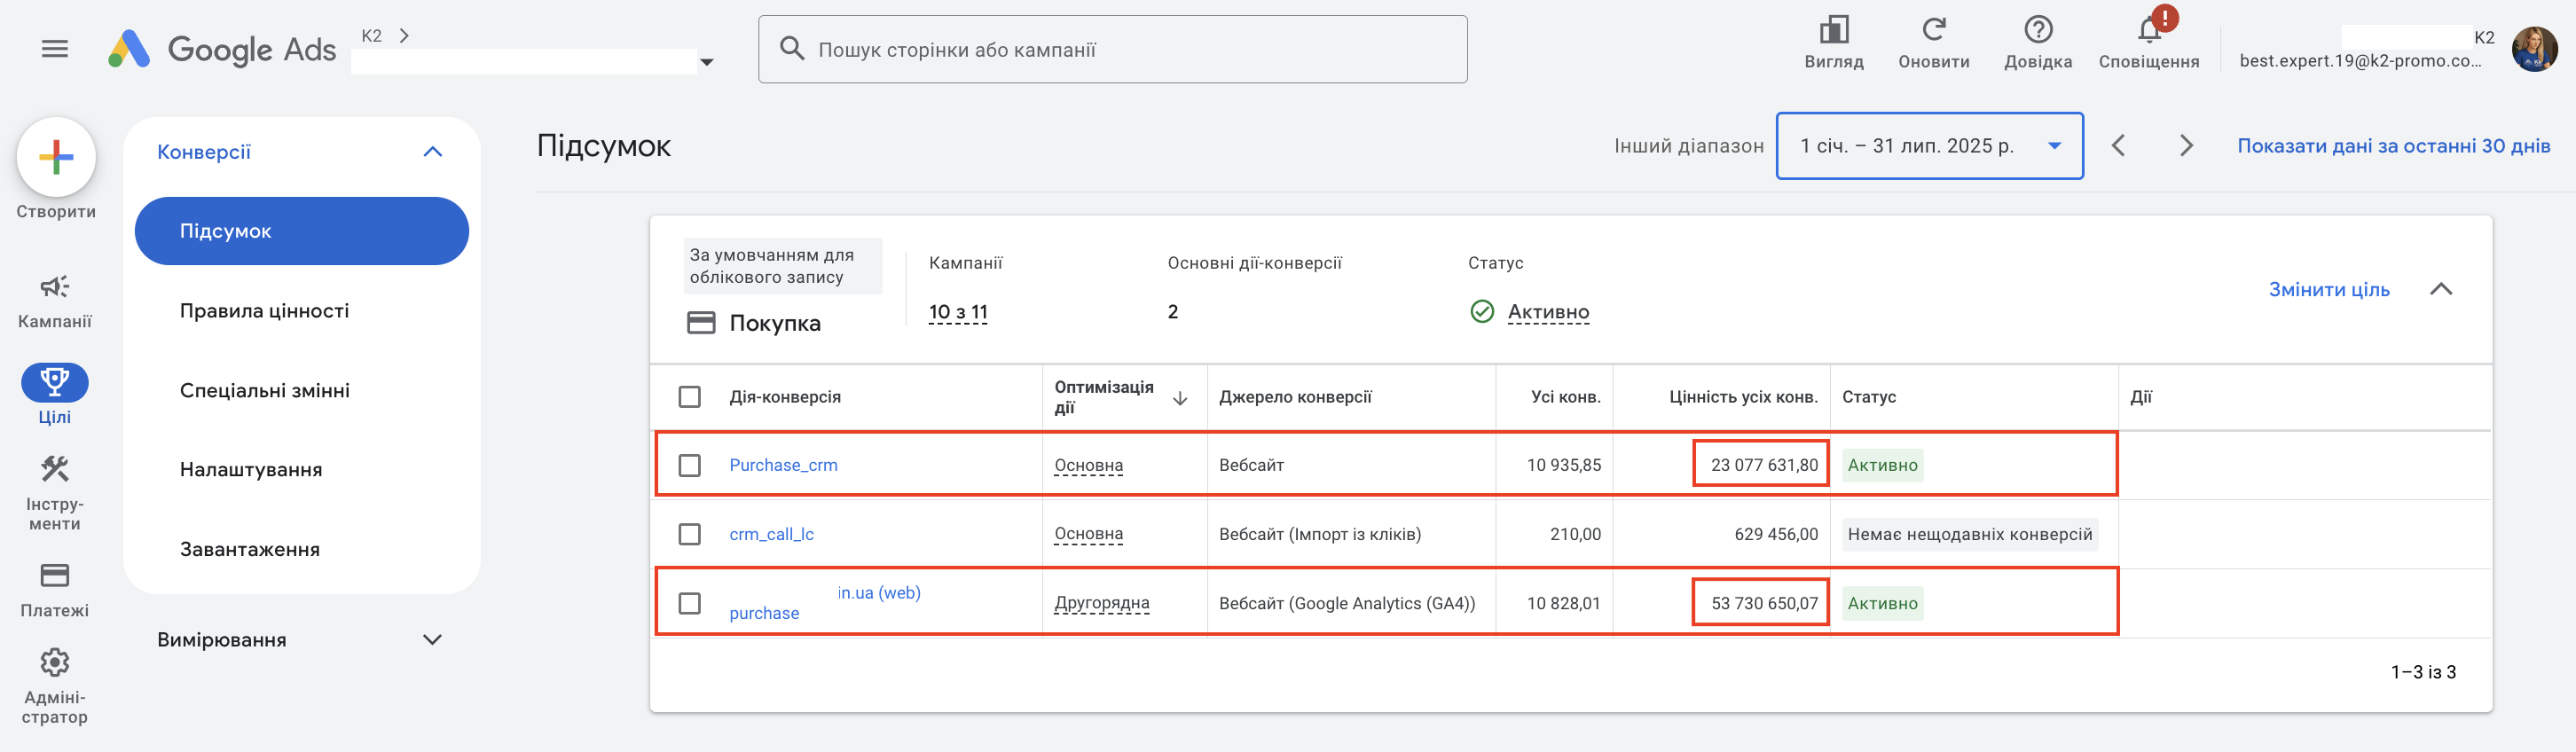
Task: Click the Оновити refresh icon
Action: click(x=1933, y=30)
